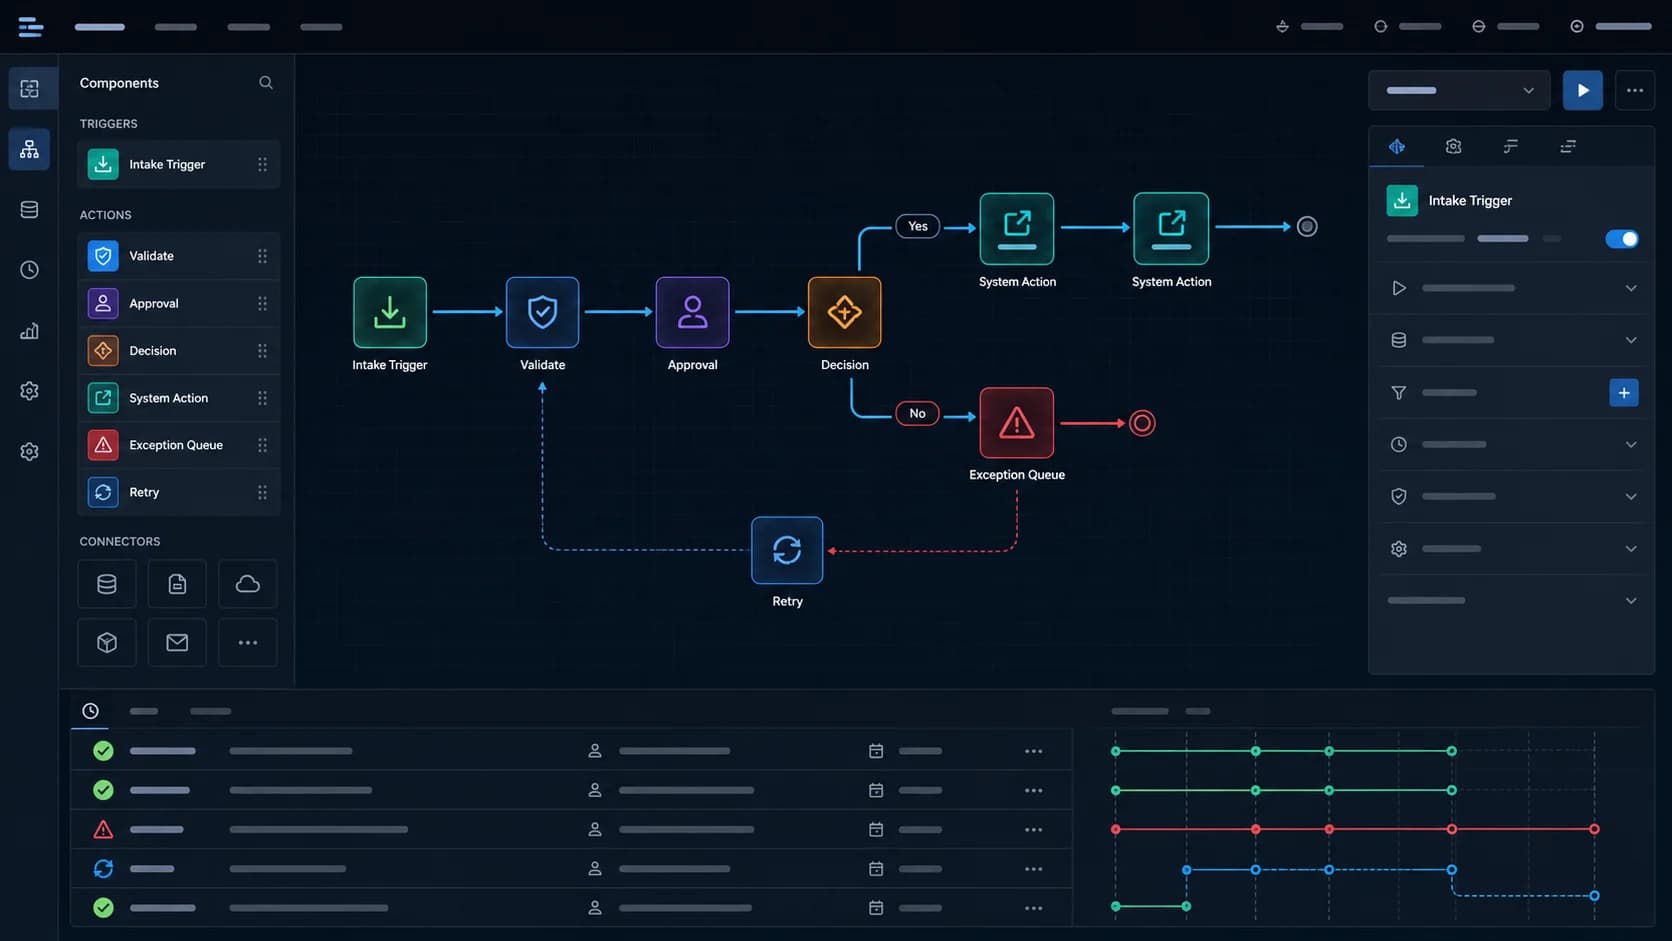Open the more options button beside run
The height and width of the screenshot is (941, 1672).
click(x=1634, y=90)
